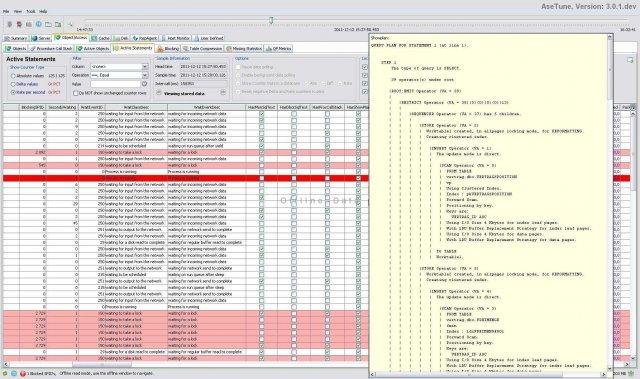The height and width of the screenshot is (379, 640).
Task: Click the round icon beside Value field
Action: coord(144,84)
